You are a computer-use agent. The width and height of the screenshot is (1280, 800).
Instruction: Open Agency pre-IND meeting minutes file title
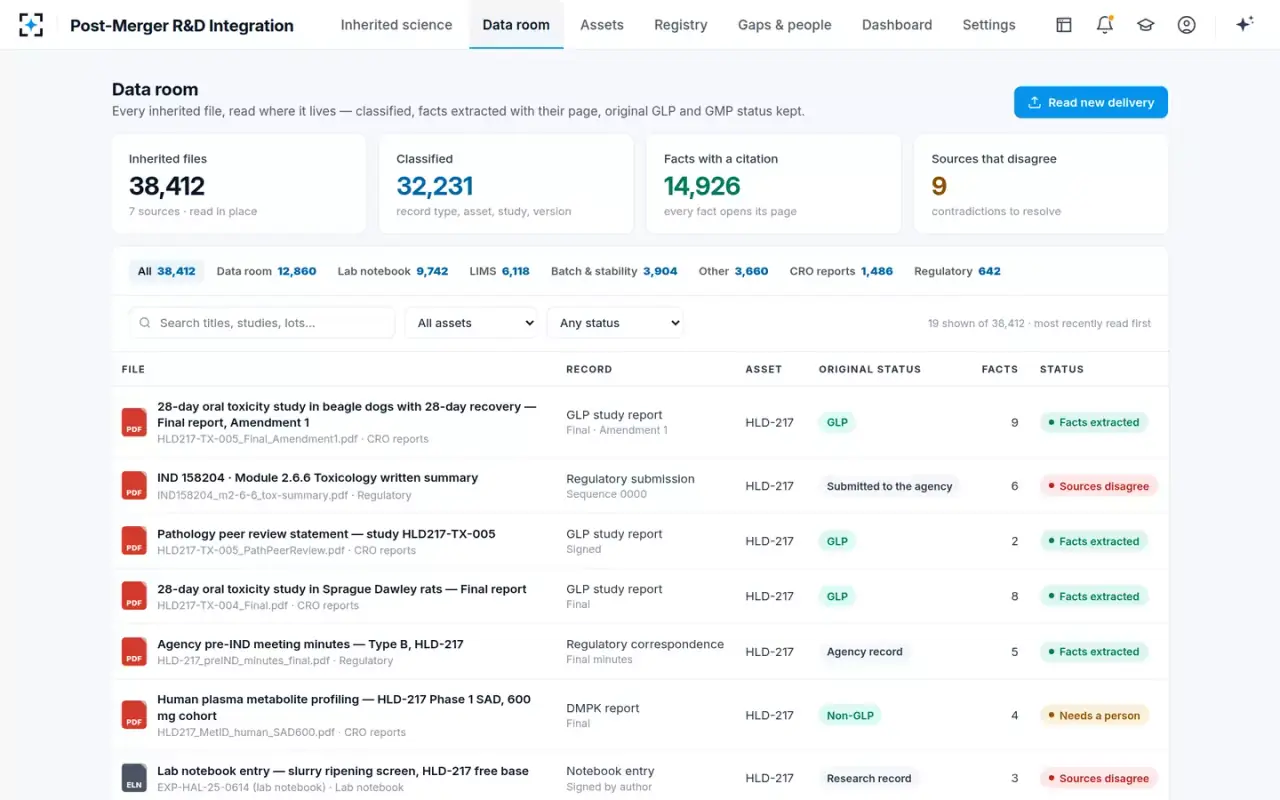coord(310,644)
